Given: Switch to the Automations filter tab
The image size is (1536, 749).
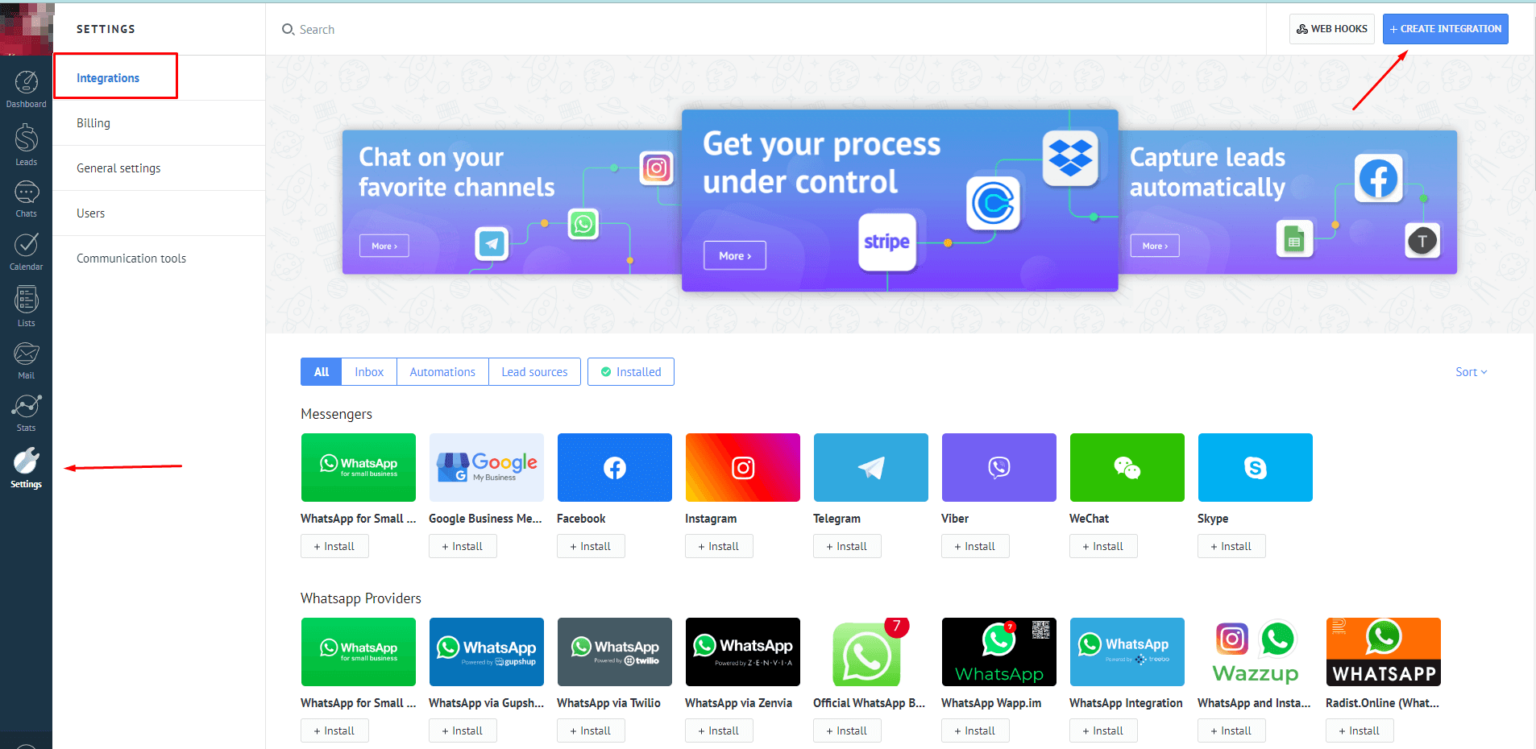Looking at the screenshot, I should coord(442,371).
